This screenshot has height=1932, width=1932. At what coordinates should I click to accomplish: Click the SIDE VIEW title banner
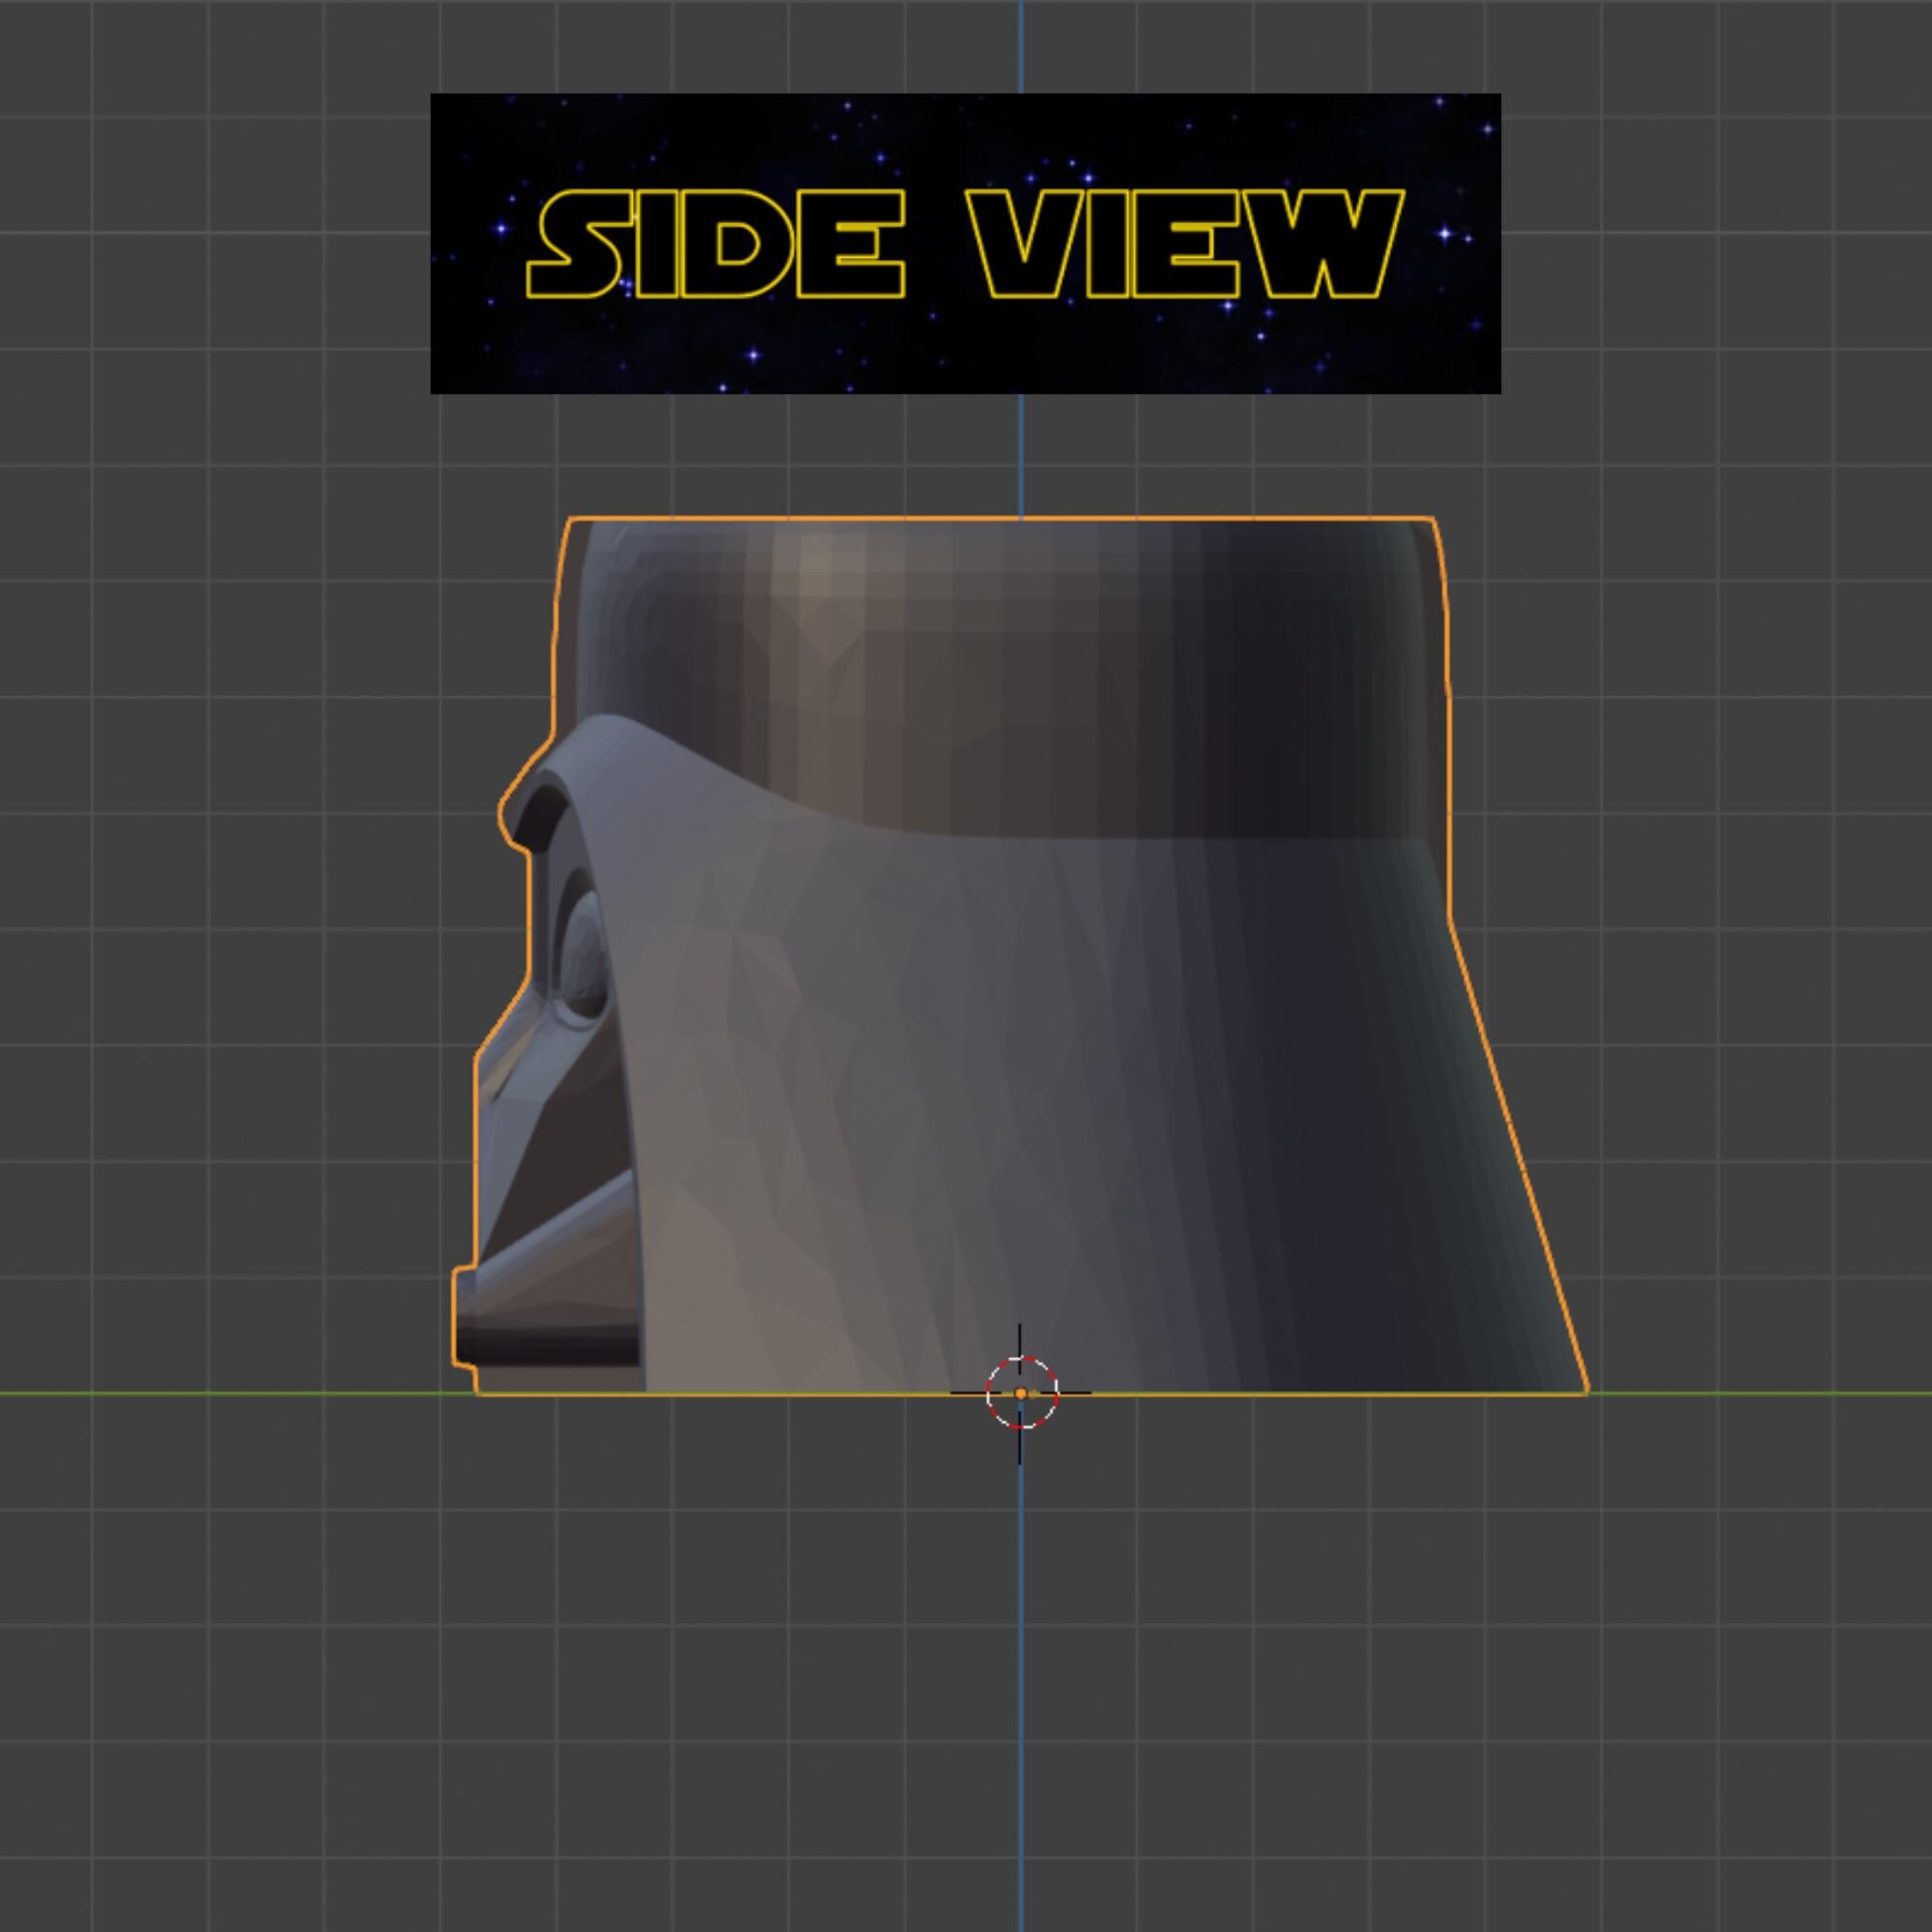coord(965,243)
